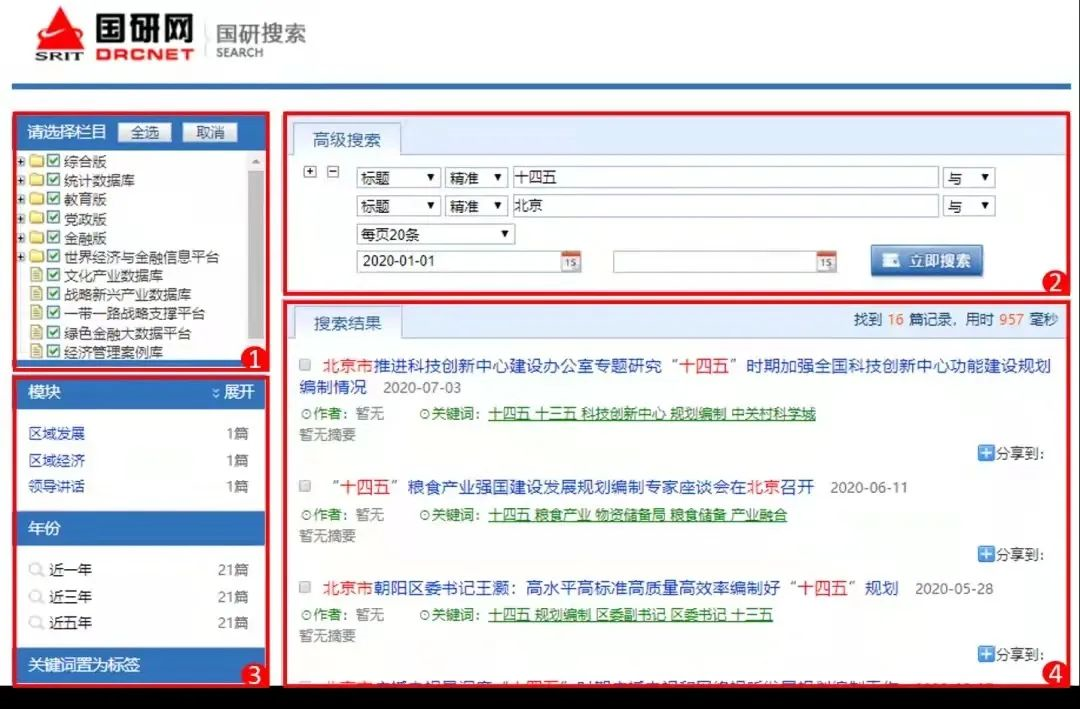
Task: Click the 年份 section header
Action: 141,528
